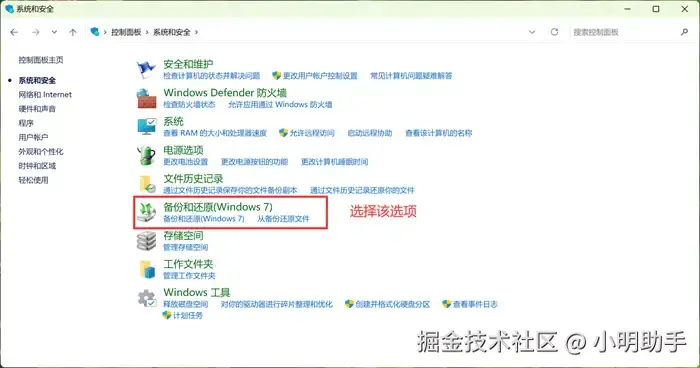Expand the recent locations dropdown chevron

[x=54, y=32]
